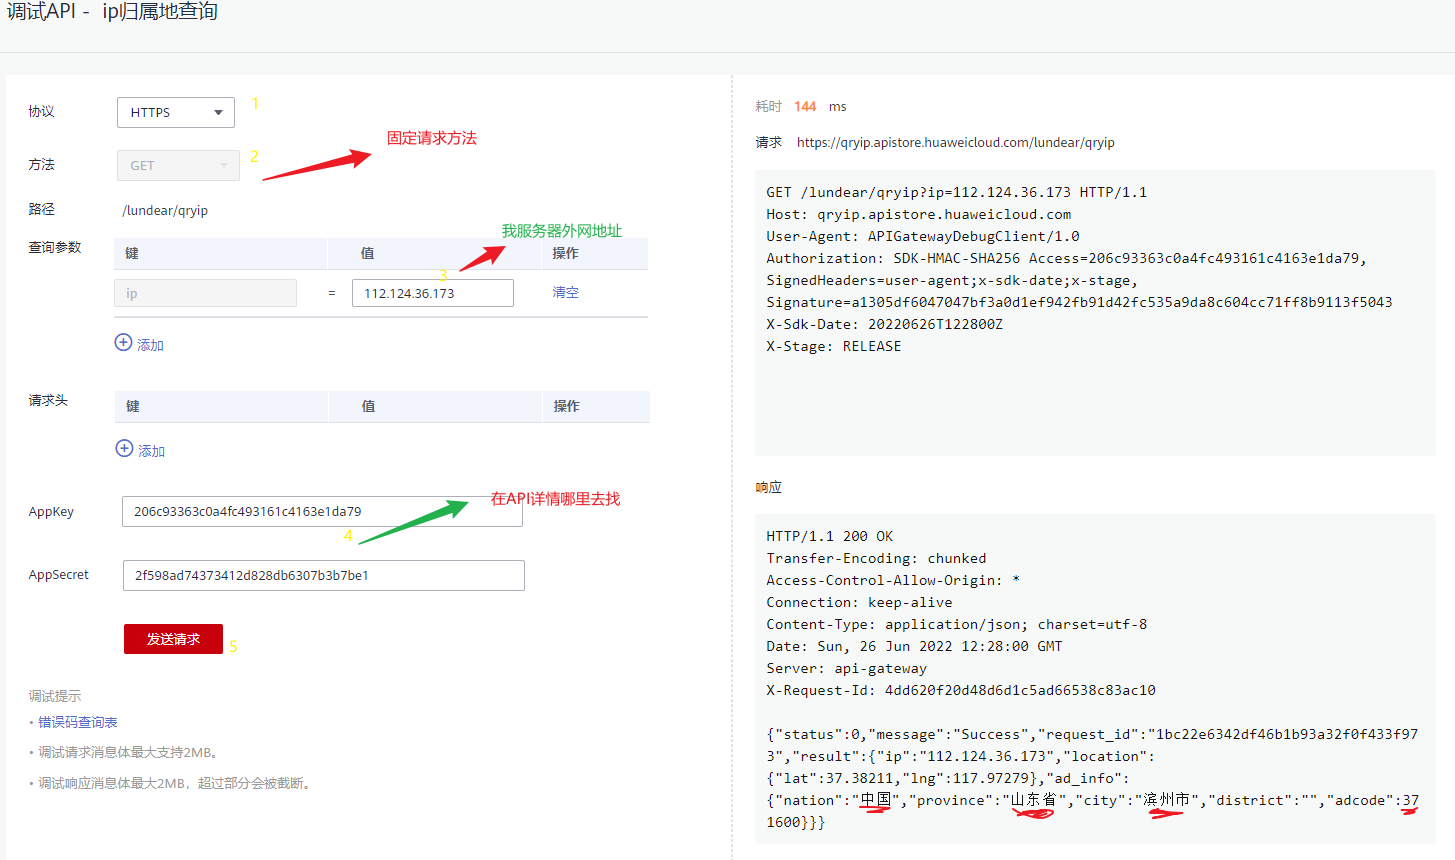The width and height of the screenshot is (1455, 860).
Task: Click the AppKey input field
Action: point(322,511)
